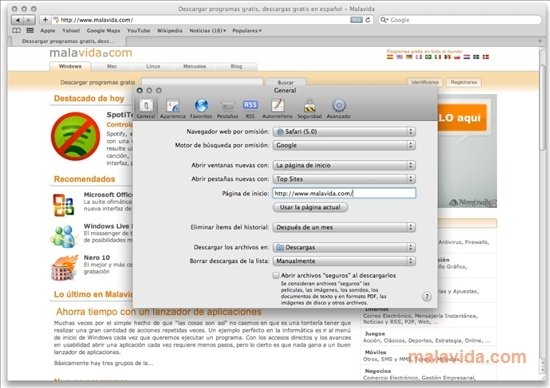Open the Pestañas preferences pane
550x388 pixels.
pyautogui.click(x=227, y=109)
